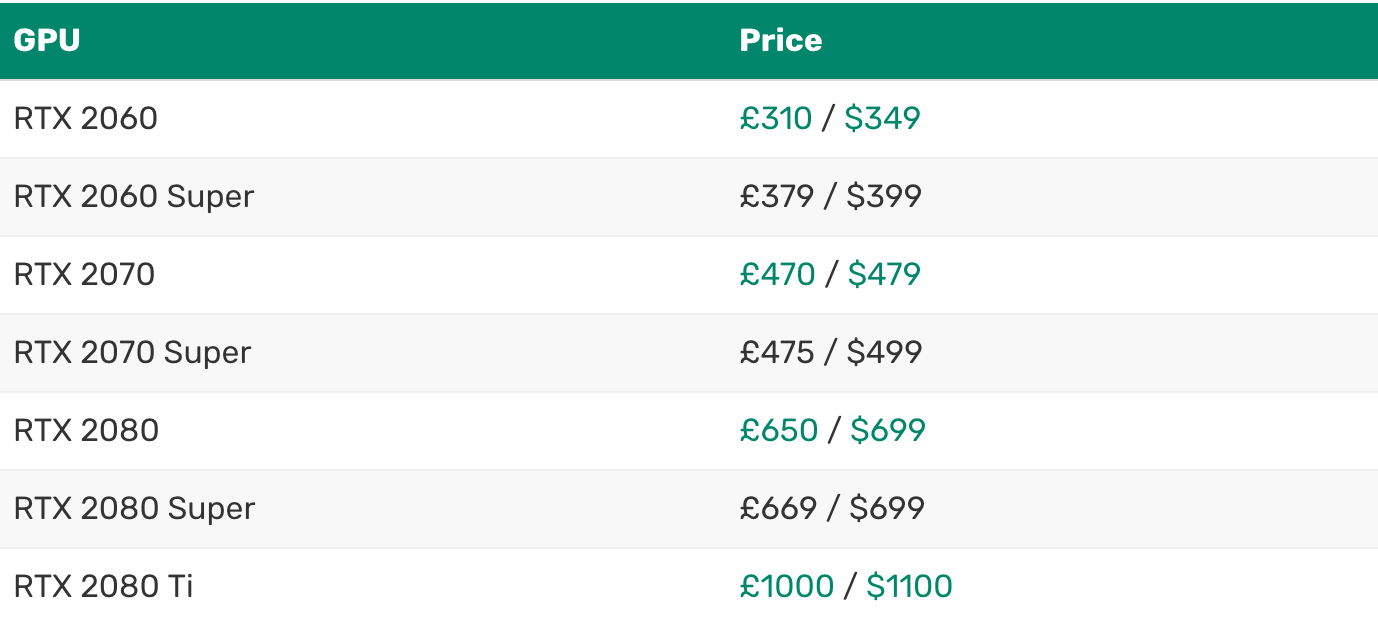The width and height of the screenshot is (1378, 624).
Task: Follow the $479 RTX 2070 price link
Action: (x=884, y=275)
